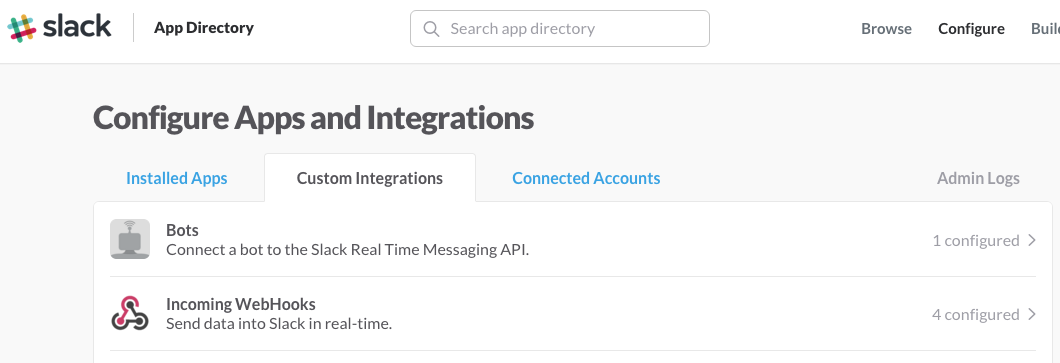The width and height of the screenshot is (1060, 363).
Task: Click "Connect a bot to the Slack Real Time Messaging API."
Action: point(347,249)
